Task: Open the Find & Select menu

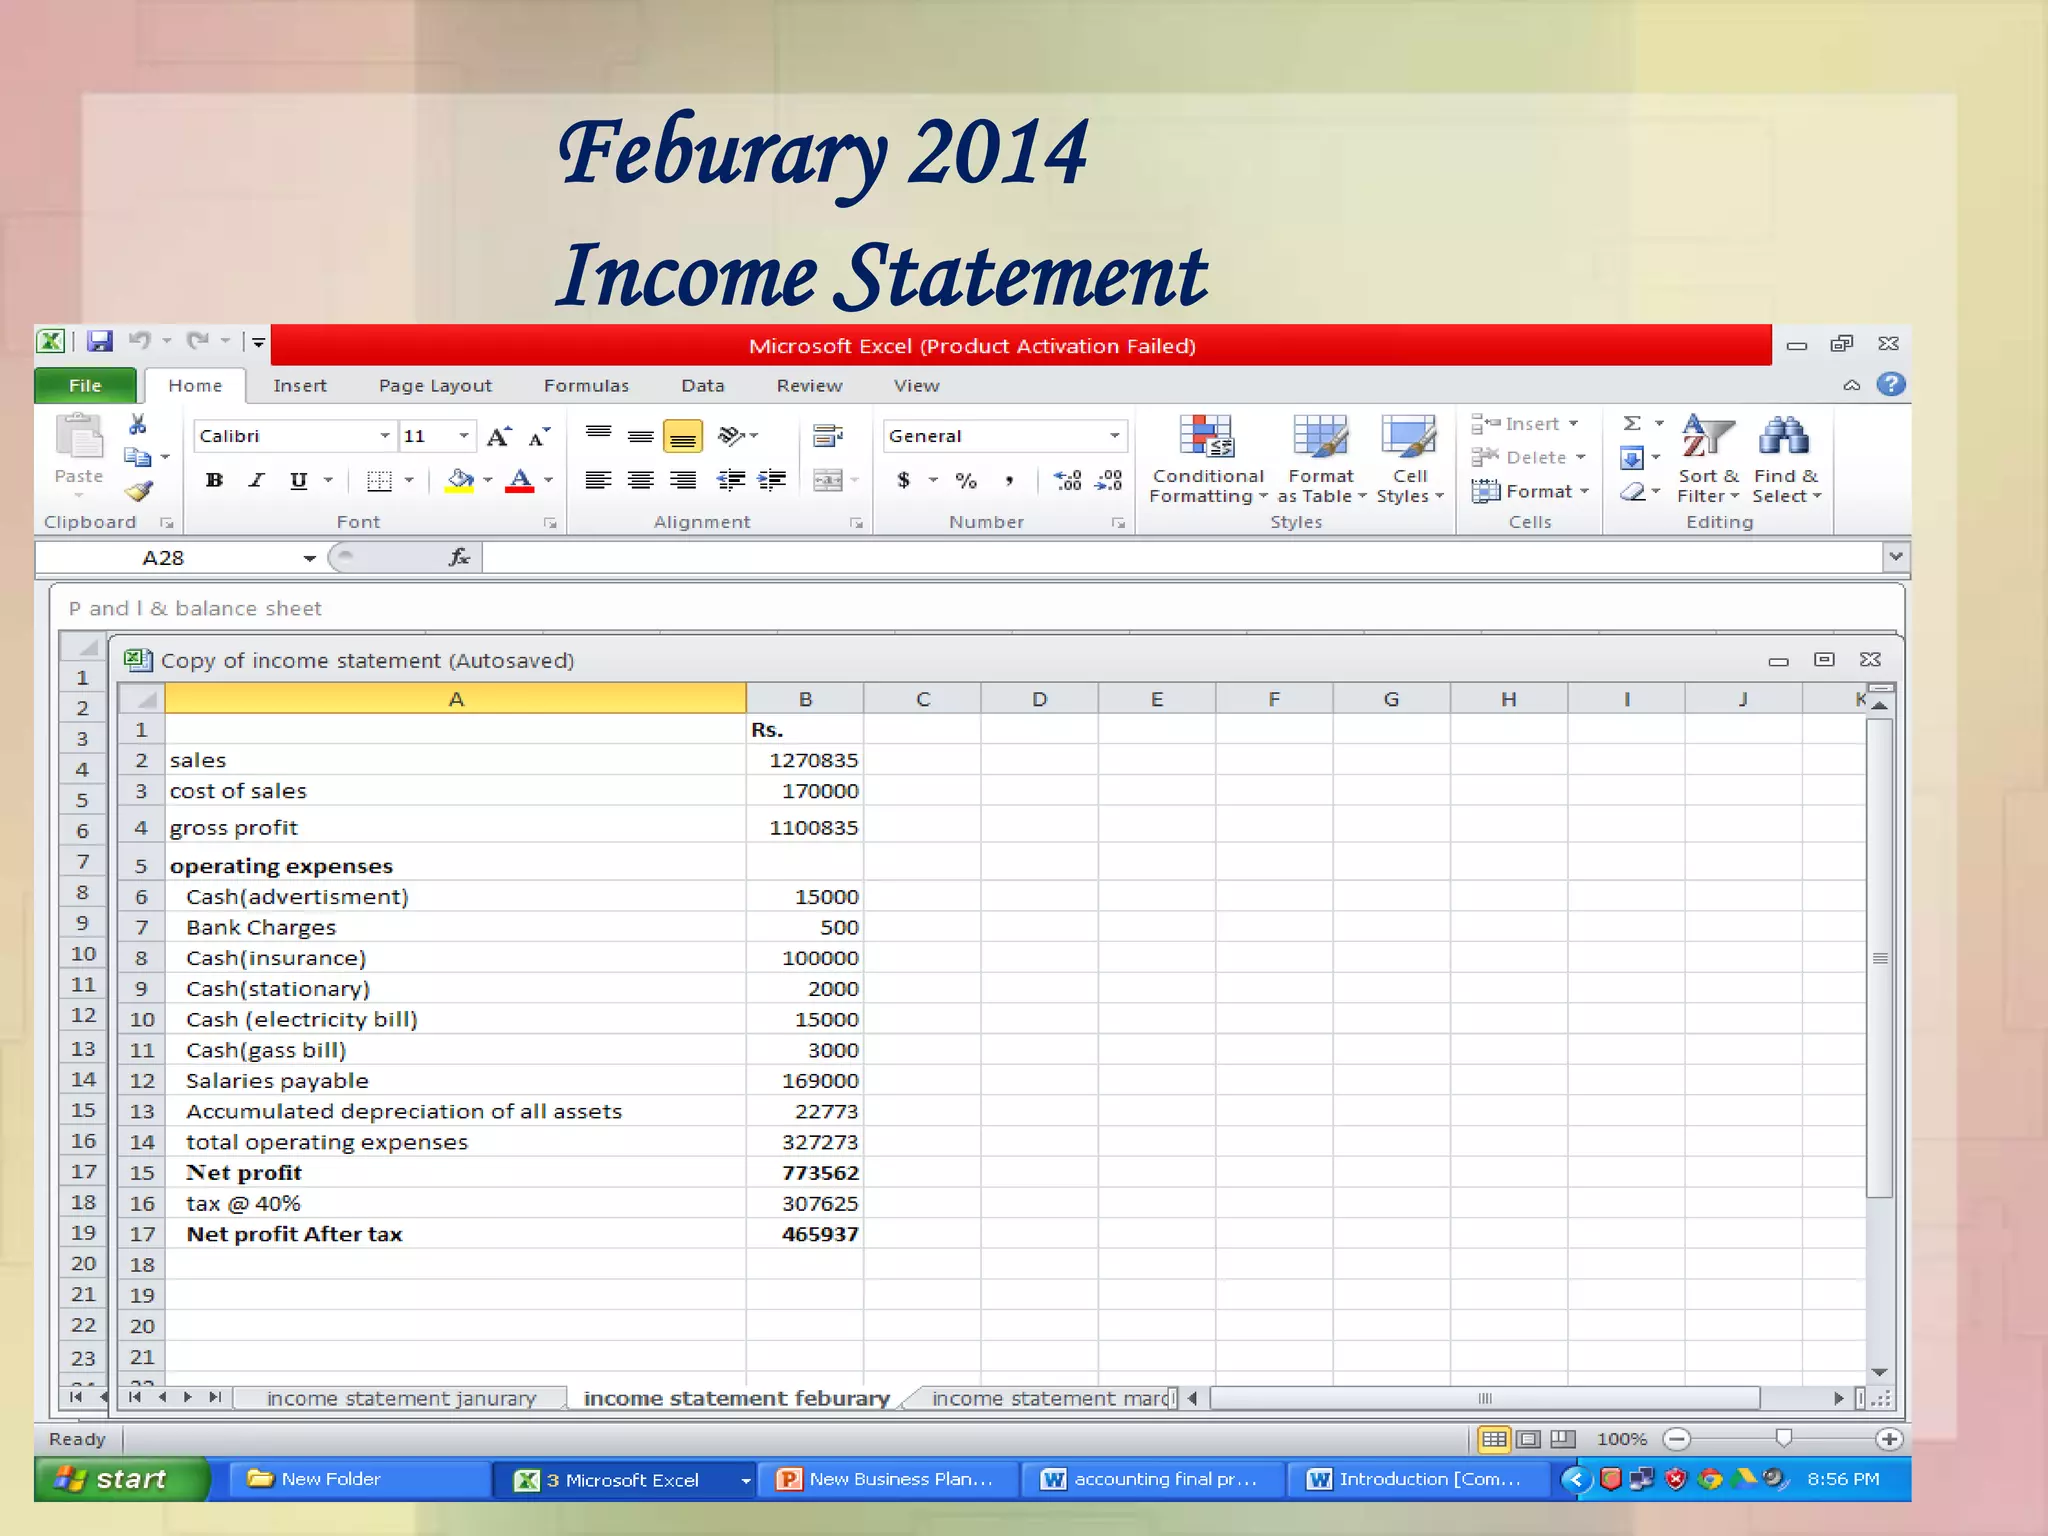Action: tap(1786, 460)
